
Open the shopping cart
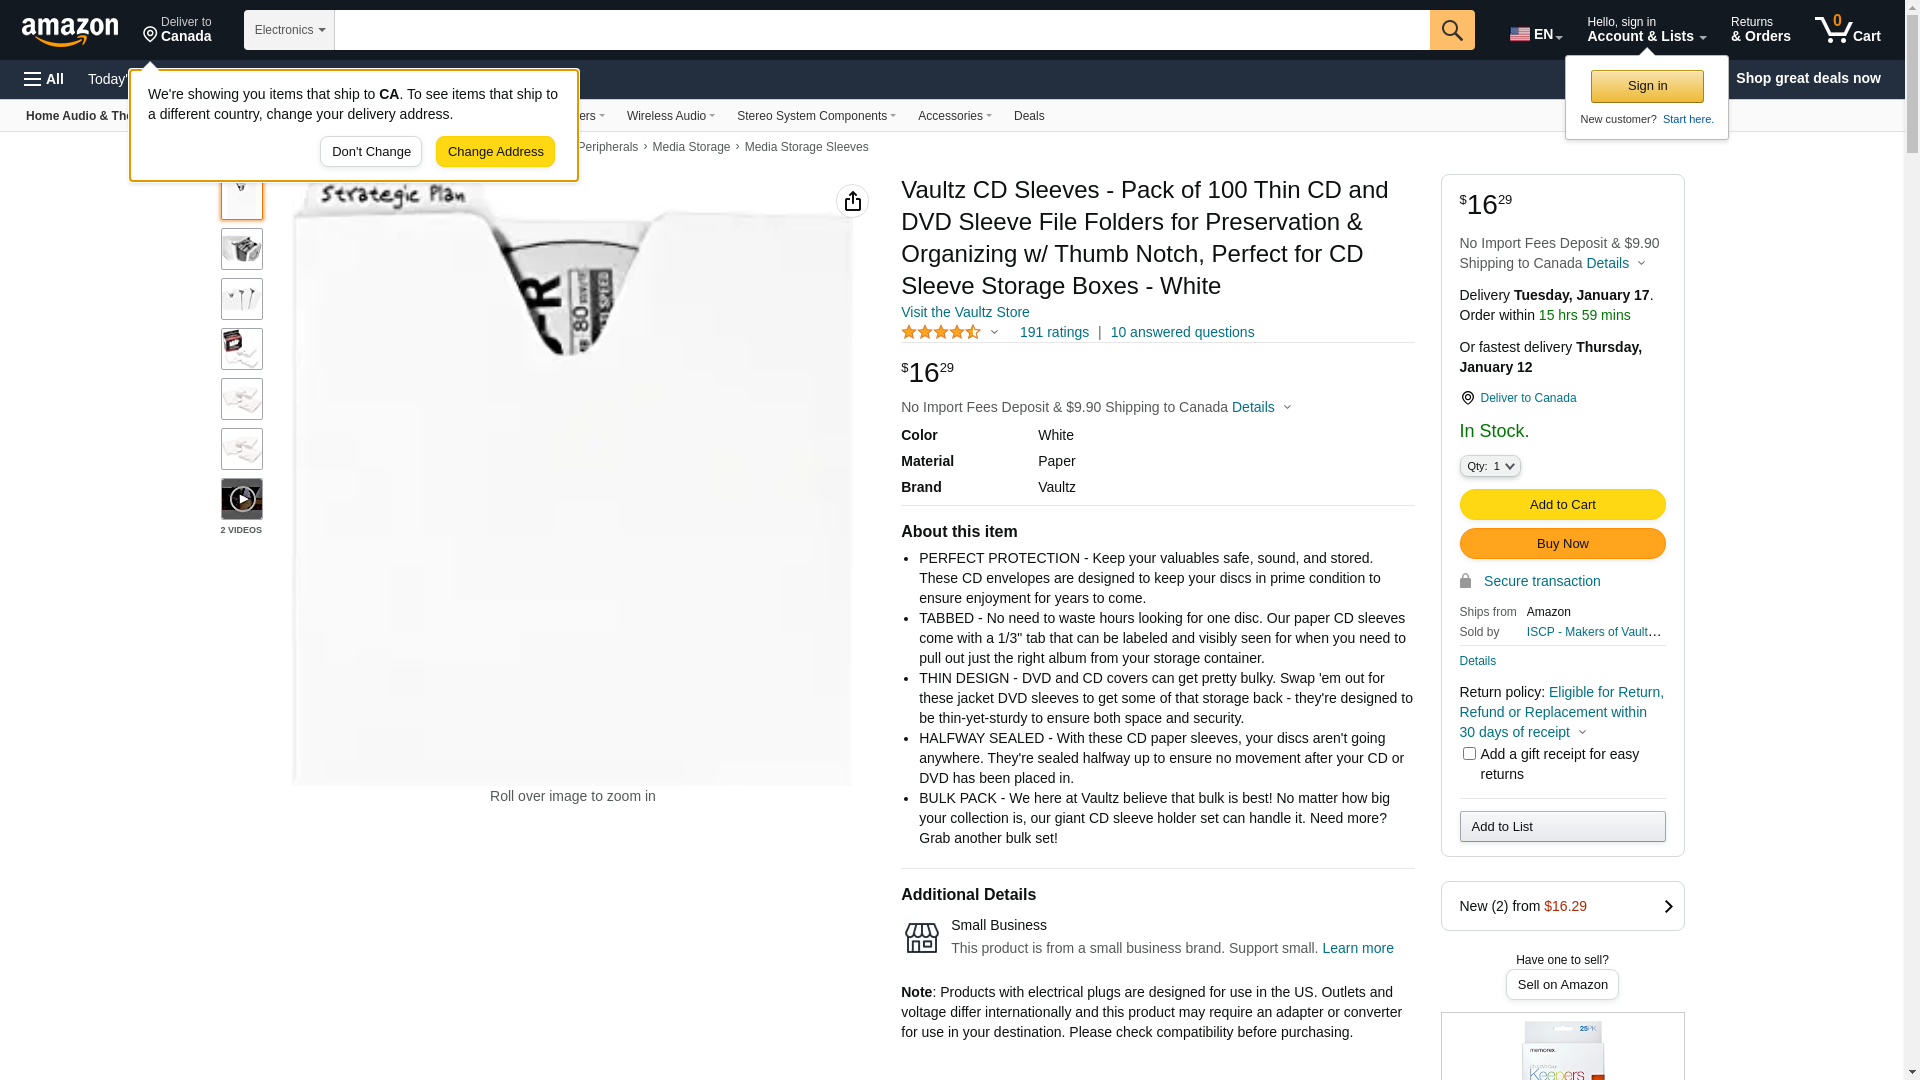(1847, 30)
